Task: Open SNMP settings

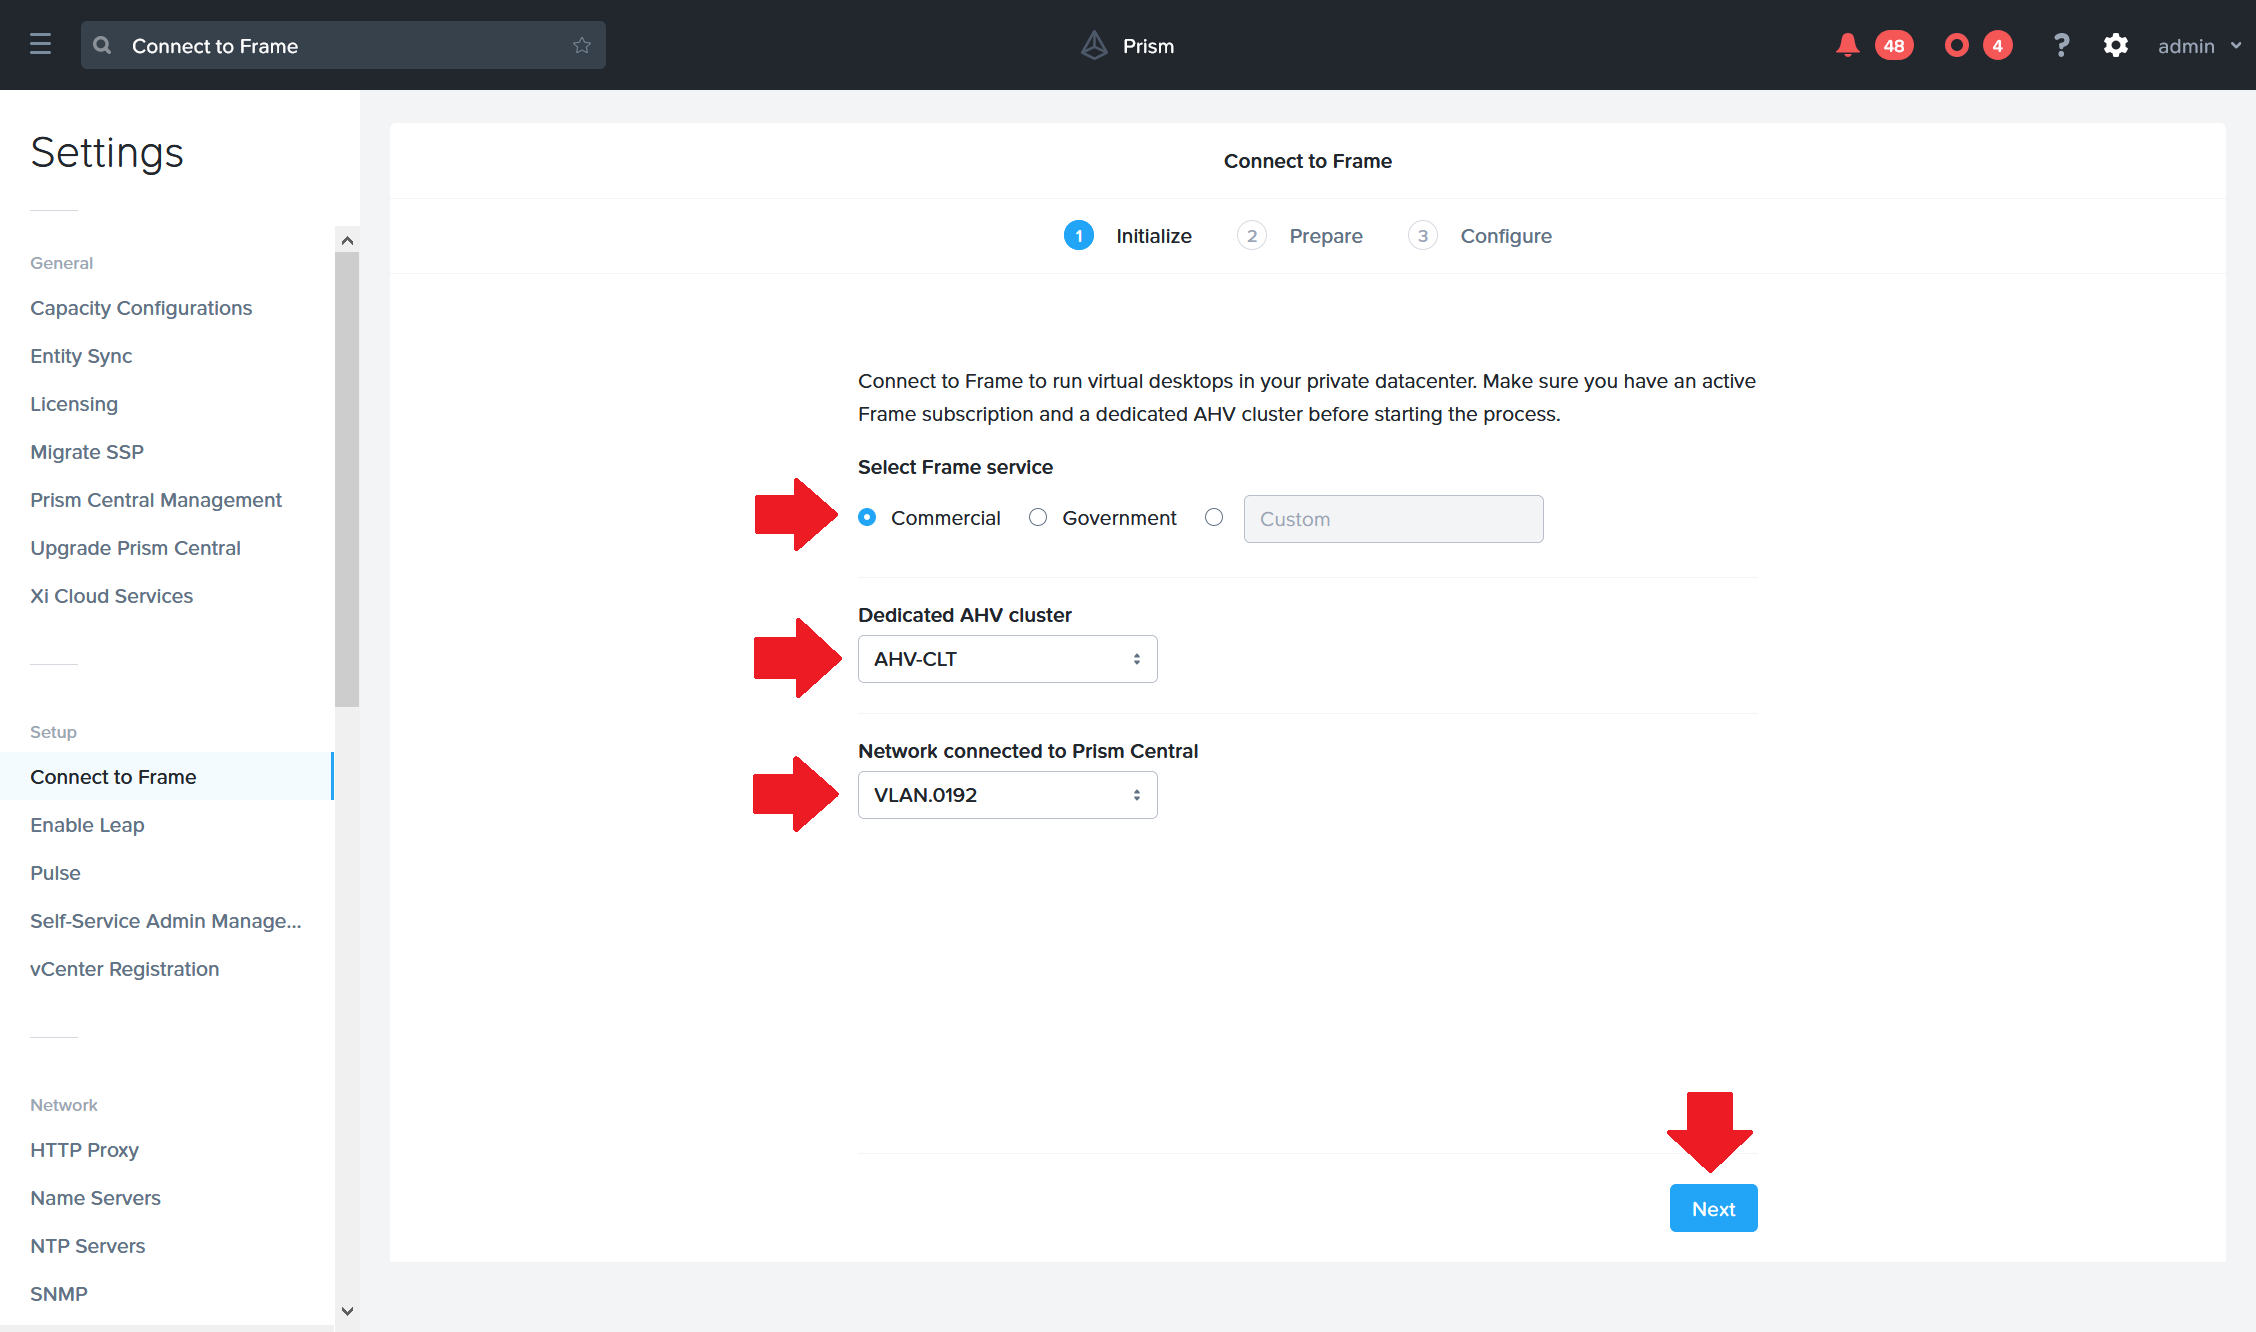Action: pyautogui.click(x=59, y=1294)
